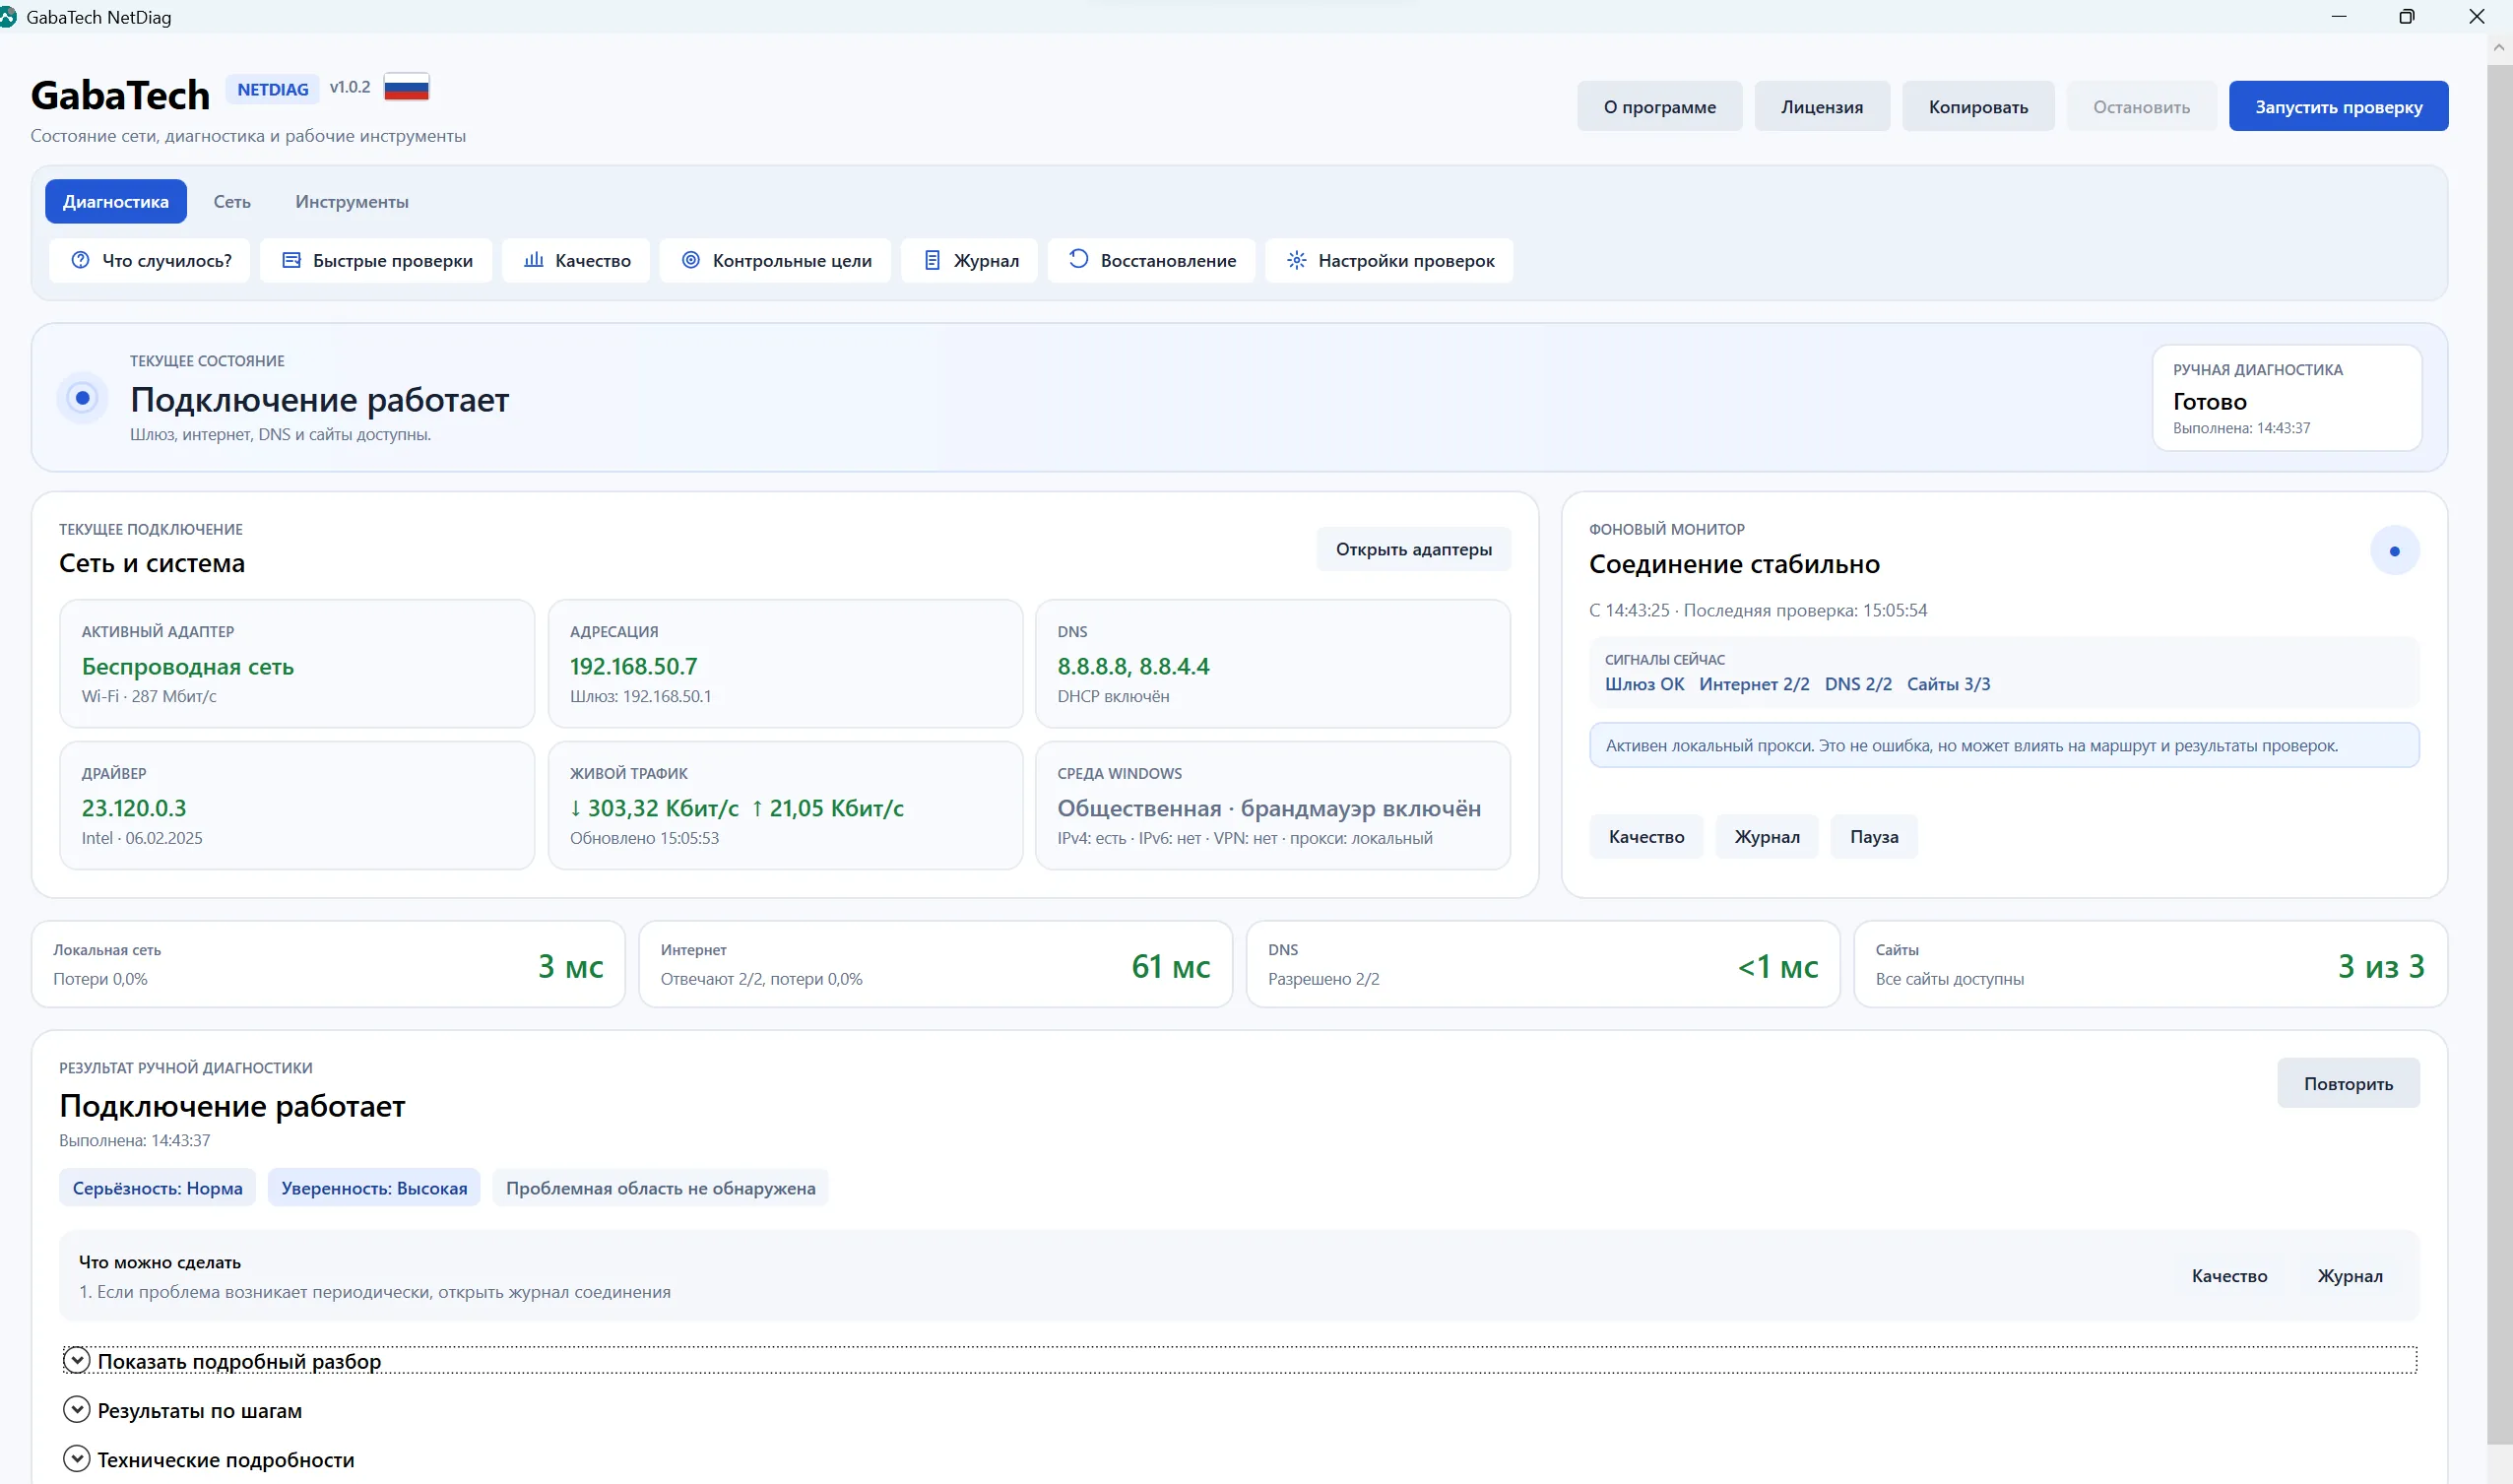Click the "Серьёзность: Норма" badge

(x=157, y=1187)
